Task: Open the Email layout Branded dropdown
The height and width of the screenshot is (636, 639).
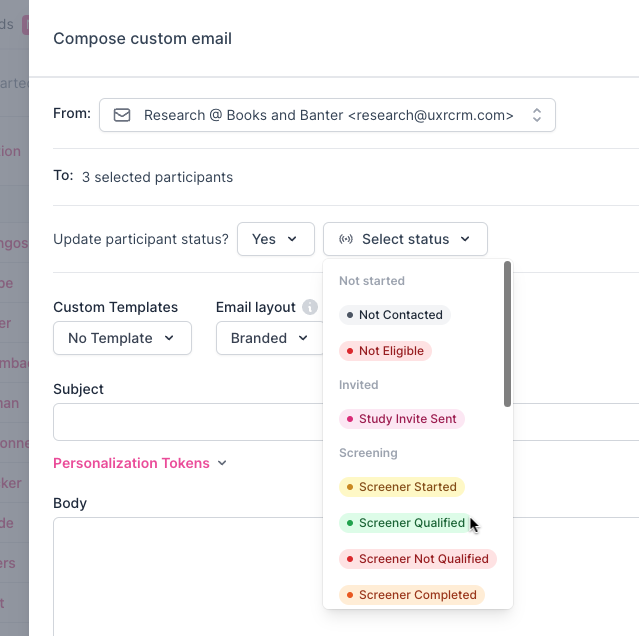Action: [x=269, y=338]
